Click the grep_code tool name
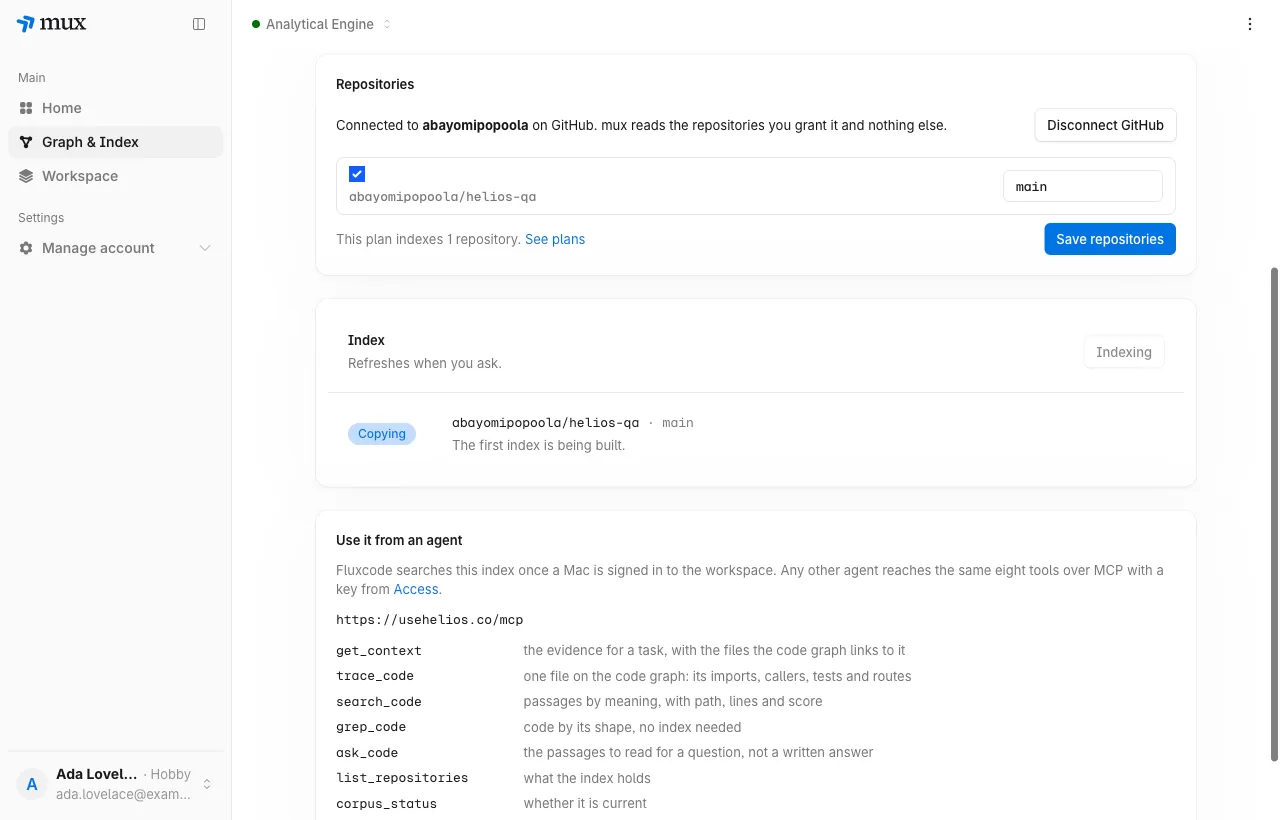 [371, 727]
